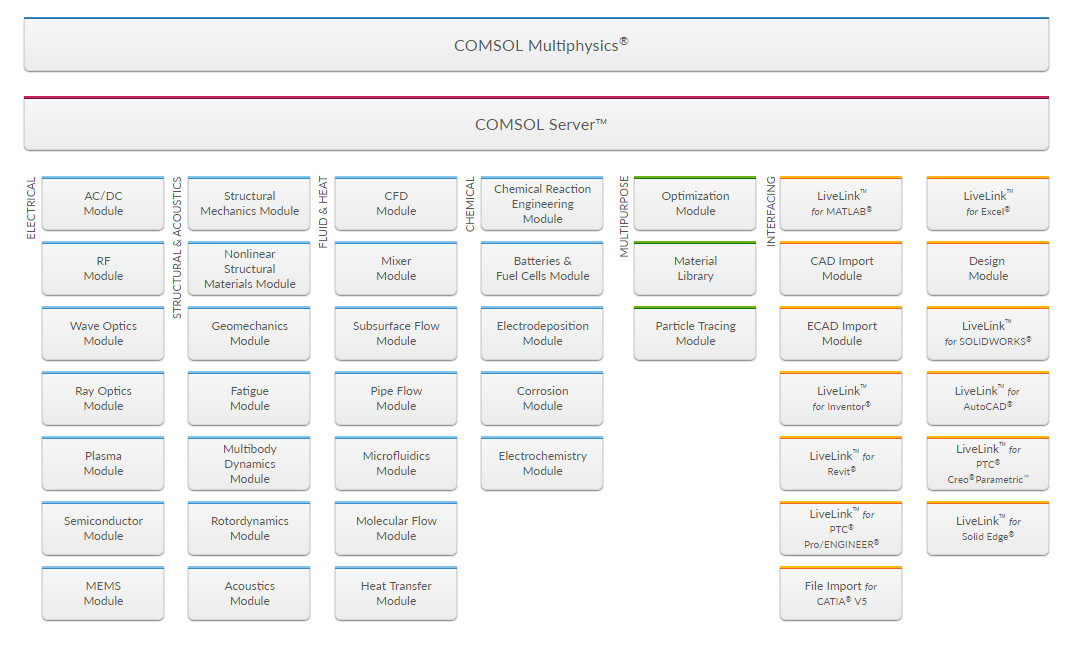The height and width of the screenshot is (649, 1078).
Task: Click the Structural Mechanics Module
Action: click(249, 204)
